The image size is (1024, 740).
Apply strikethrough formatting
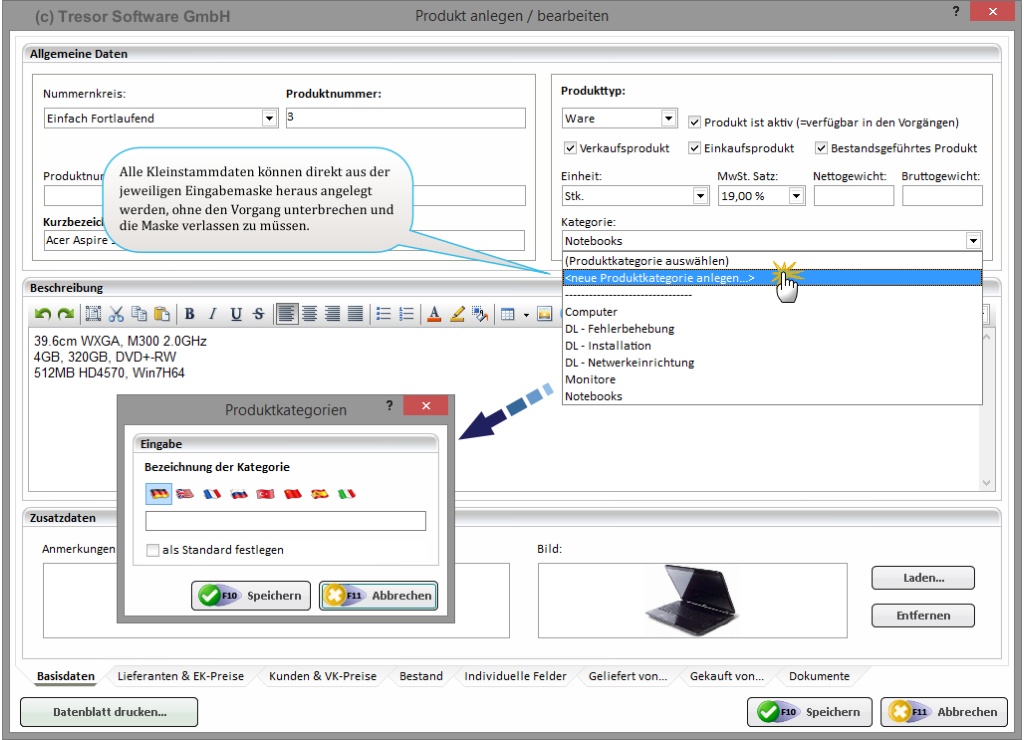258,314
